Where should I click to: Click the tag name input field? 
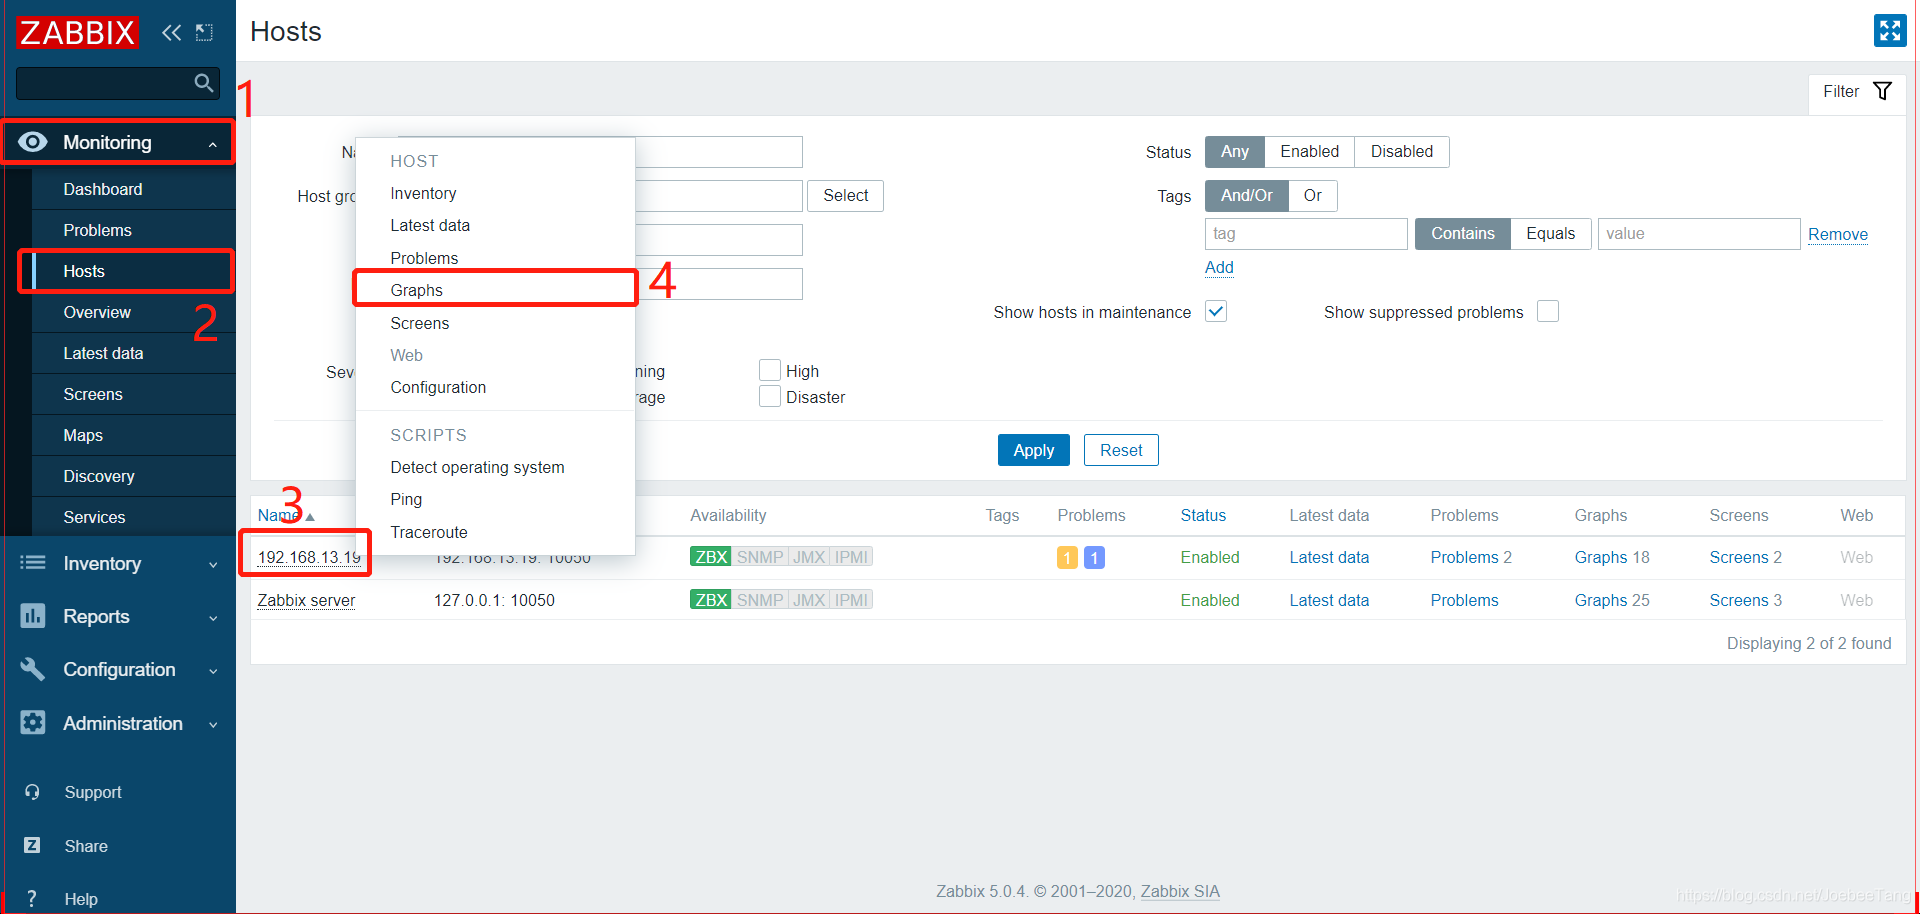(1306, 234)
